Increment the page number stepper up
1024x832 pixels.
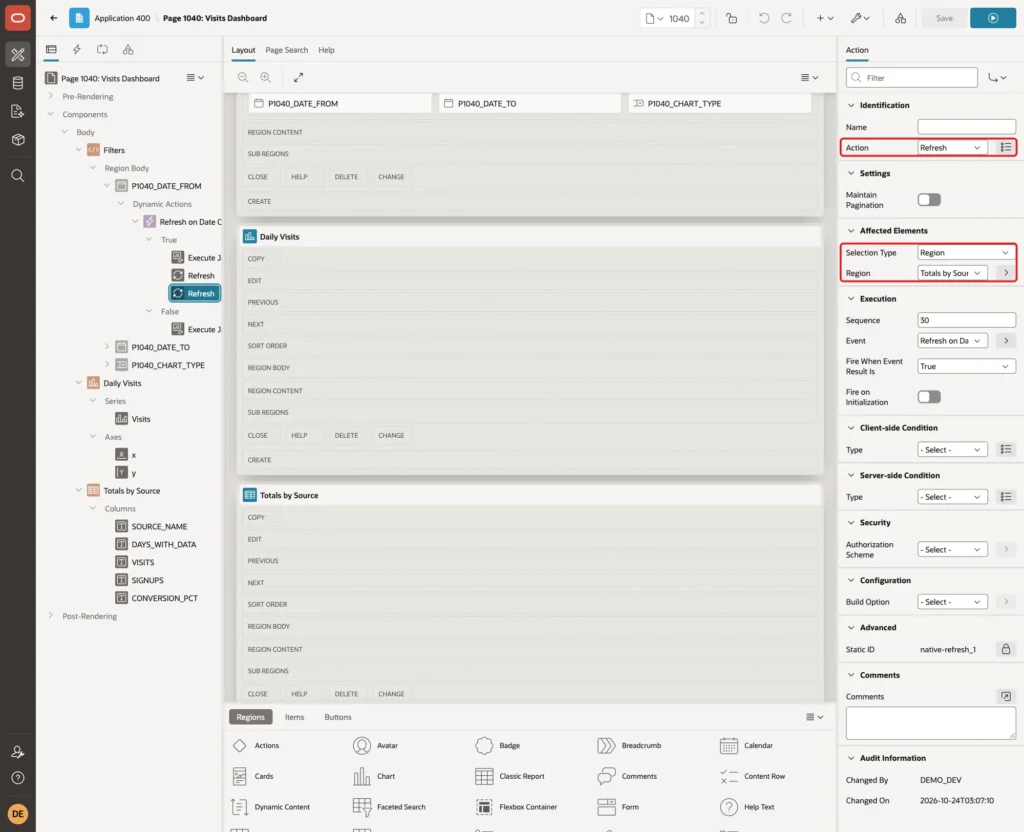(702, 13)
